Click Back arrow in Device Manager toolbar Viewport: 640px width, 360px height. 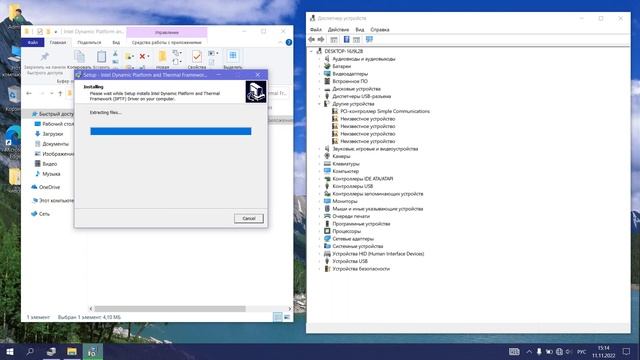pos(312,40)
